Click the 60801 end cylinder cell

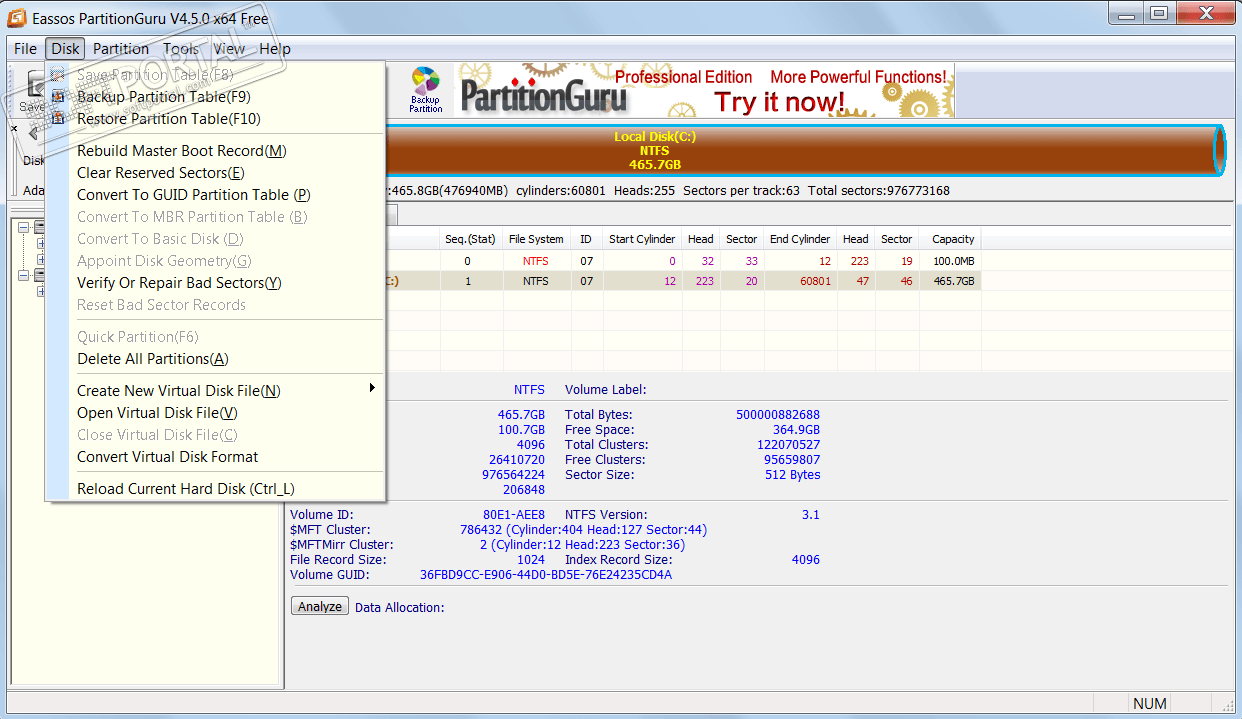point(800,281)
